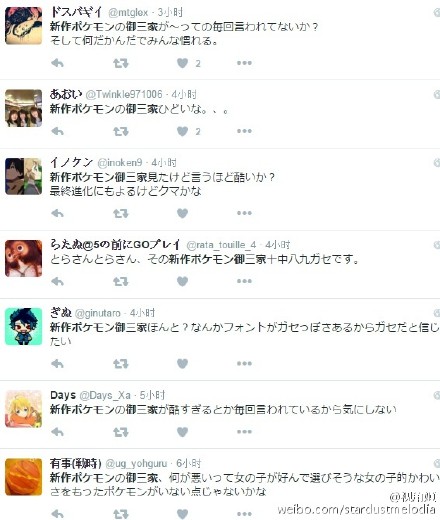Like the tweet by @Twinkle971006
The height and width of the screenshot is (520, 440).
(182, 131)
